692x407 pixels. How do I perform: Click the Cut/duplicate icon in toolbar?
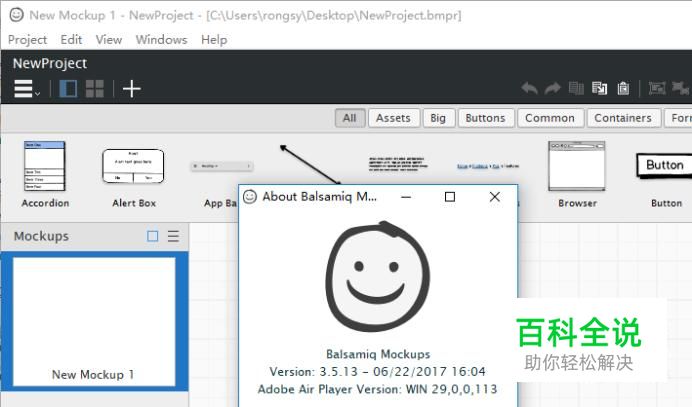[x=599, y=88]
